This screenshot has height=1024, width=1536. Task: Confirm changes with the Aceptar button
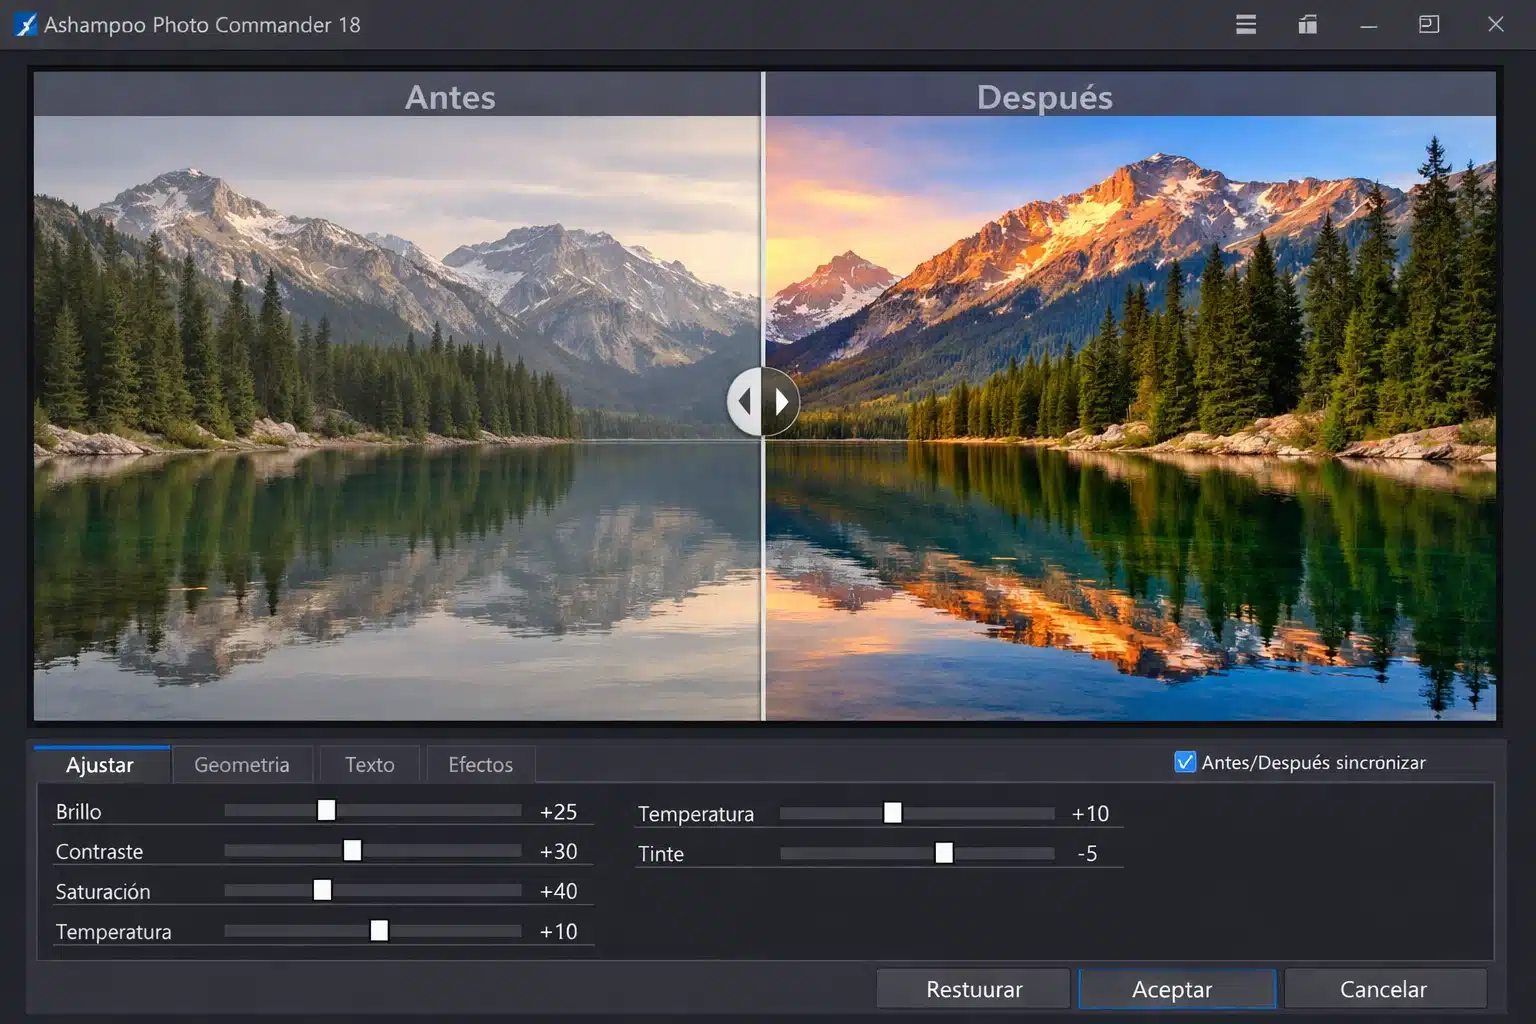[1176, 988]
